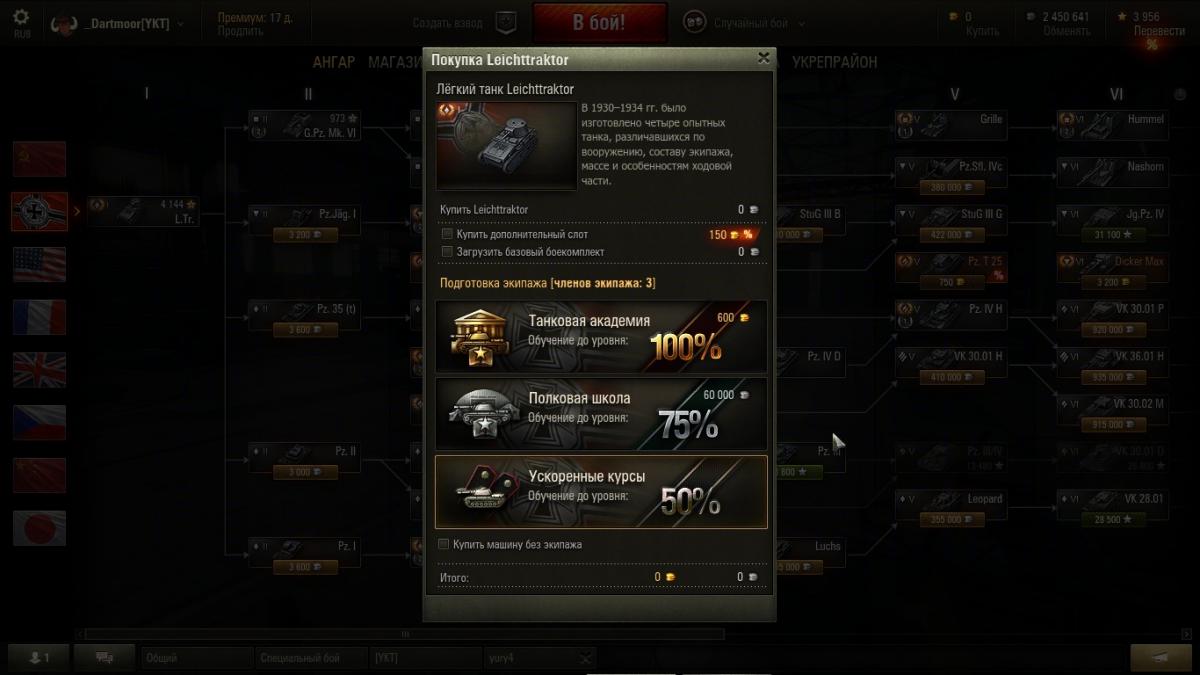Open the chat channels icon at bottom left
This screenshot has width=1200, height=675.
[x=103, y=657]
